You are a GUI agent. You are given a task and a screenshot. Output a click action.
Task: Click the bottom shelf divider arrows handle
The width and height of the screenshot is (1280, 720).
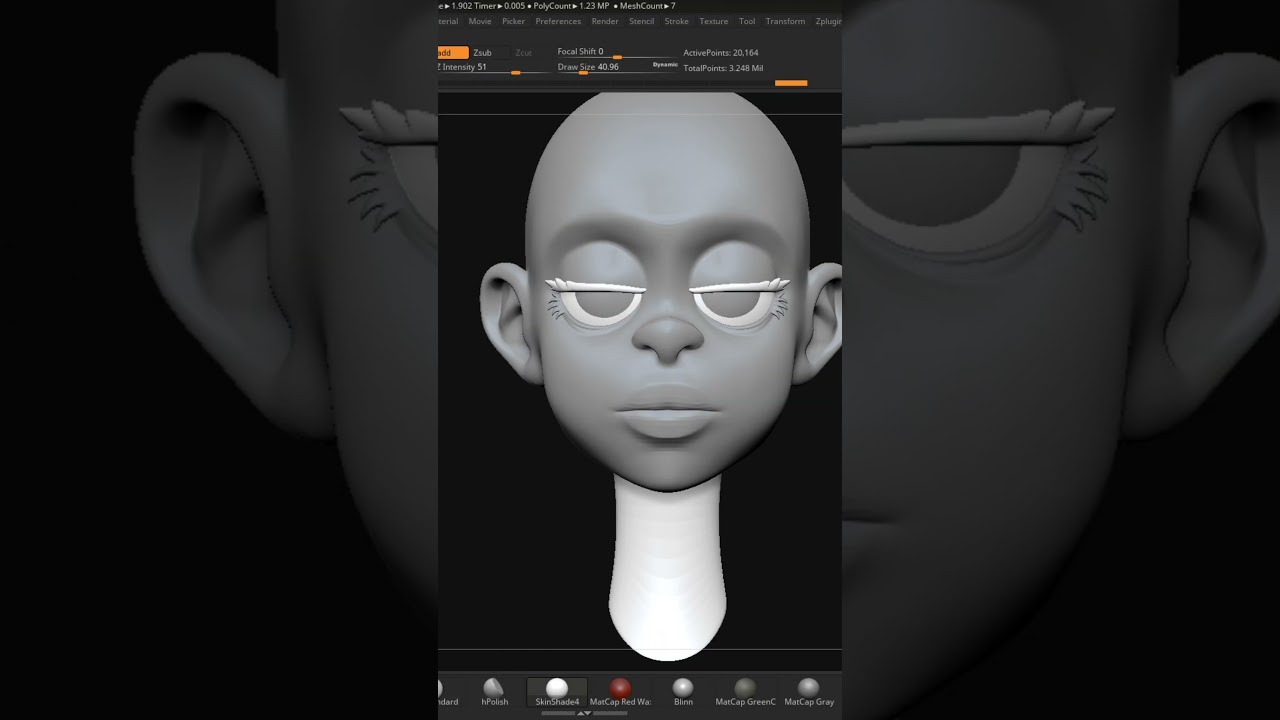(583, 713)
